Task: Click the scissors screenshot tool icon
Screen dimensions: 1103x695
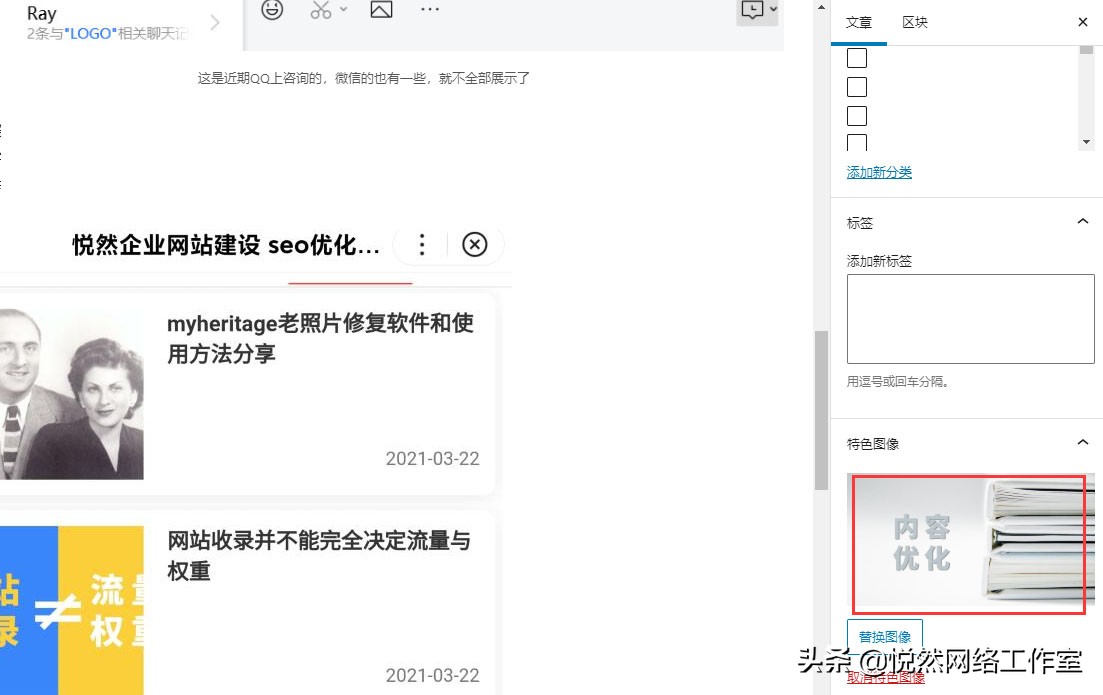Action: pyautogui.click(x=320, y=10)
